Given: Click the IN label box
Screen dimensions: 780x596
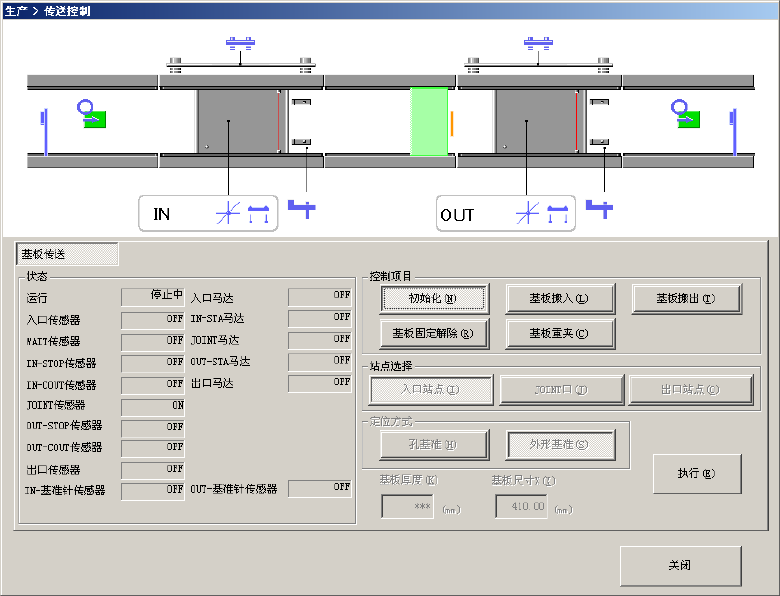Looking at the screenshot, I should [x=208, y=213].
